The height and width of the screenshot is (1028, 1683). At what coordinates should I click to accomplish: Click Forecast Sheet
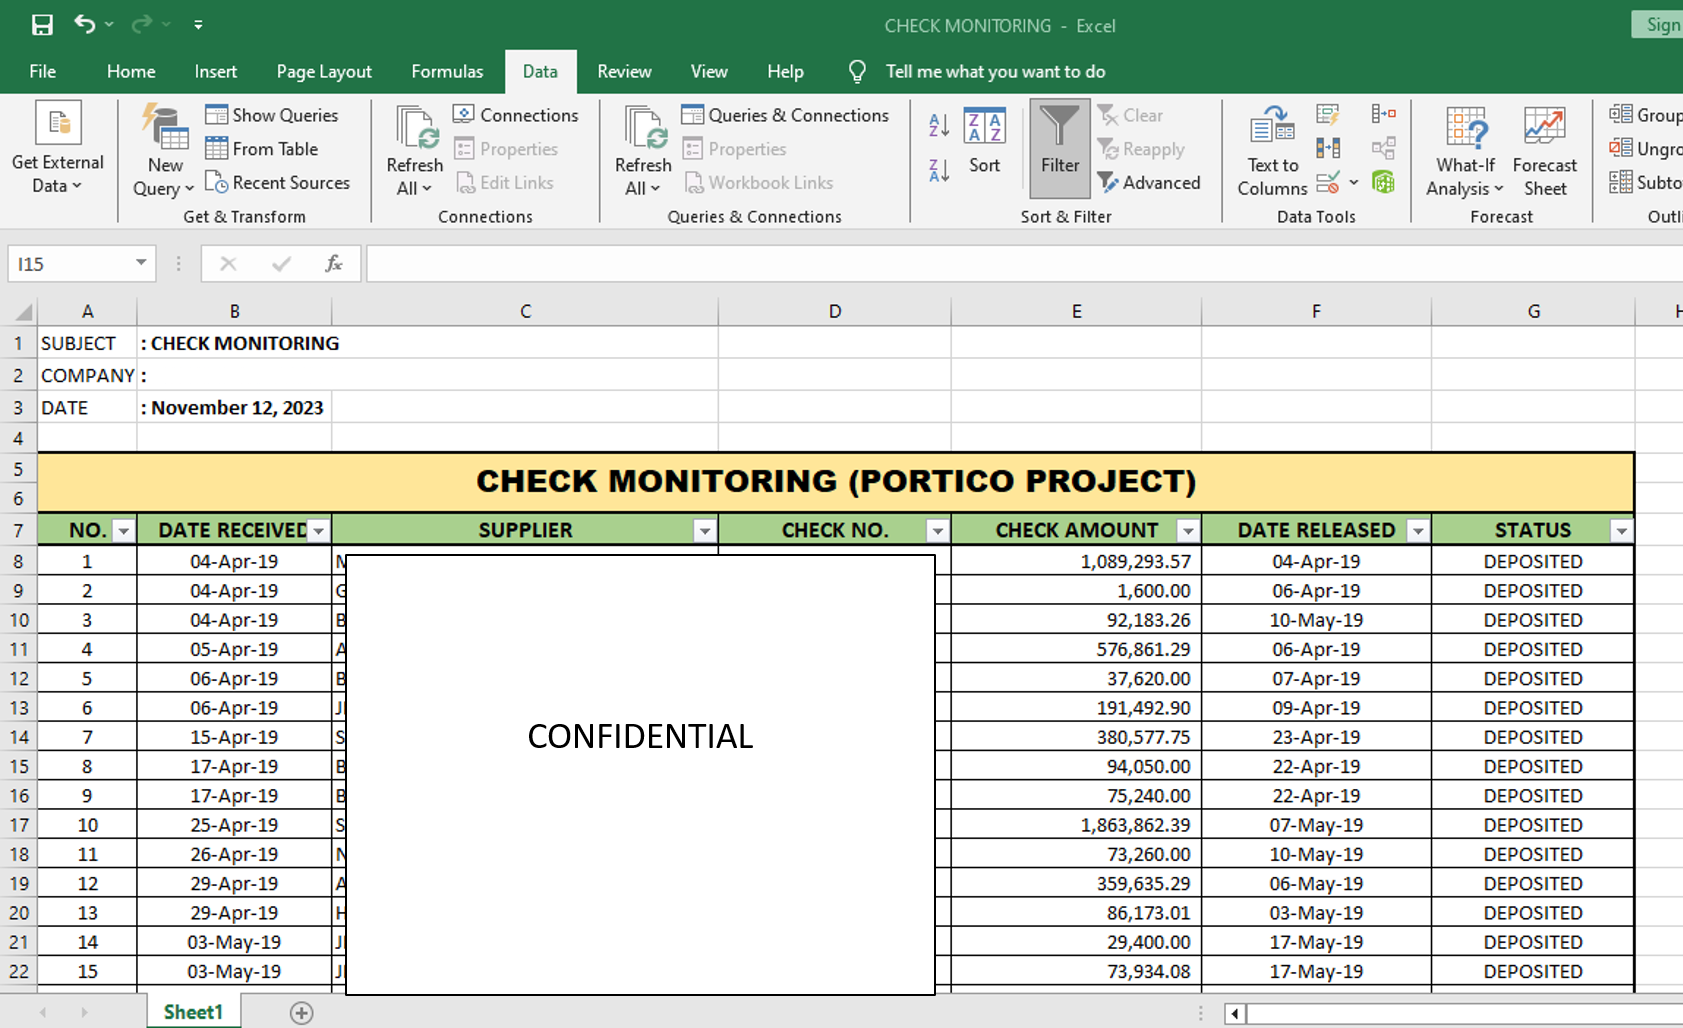point(1545,150)
